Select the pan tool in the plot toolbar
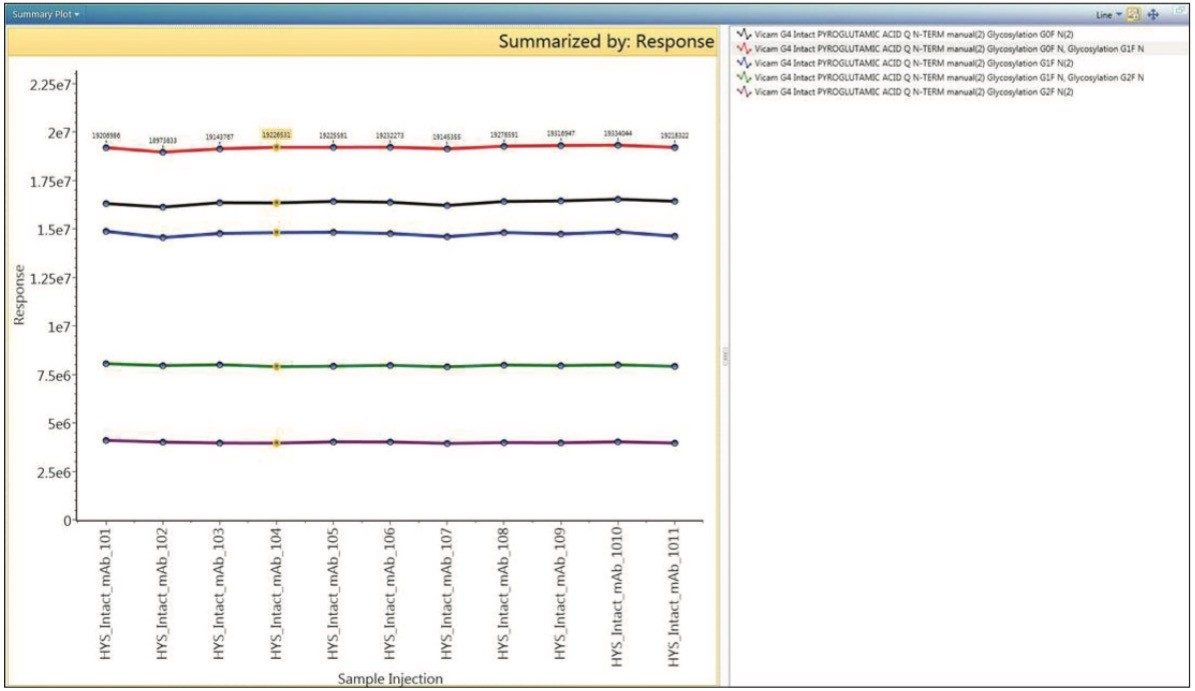Image resolution: width=1195 pixels, height=691 pixels. tap(1154, 14)
